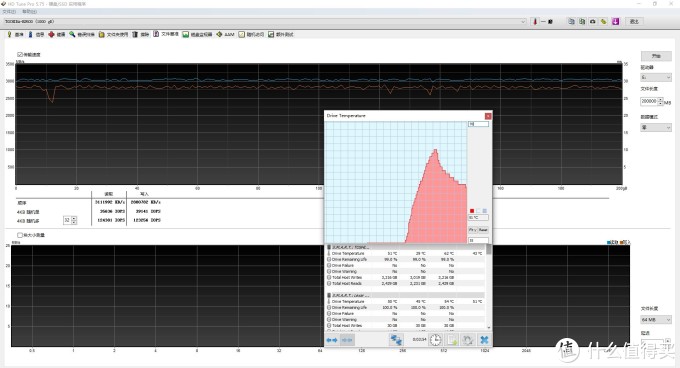Click the thermometer temperature icon in toolbar
The image size is (680, 368).
pyautogui.click(x=535, y=21)
